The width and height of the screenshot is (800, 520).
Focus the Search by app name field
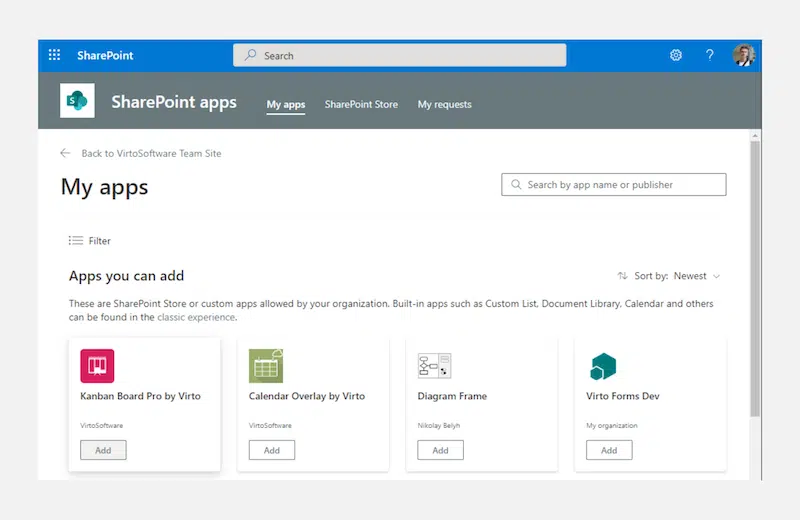[x=613, y=184]
